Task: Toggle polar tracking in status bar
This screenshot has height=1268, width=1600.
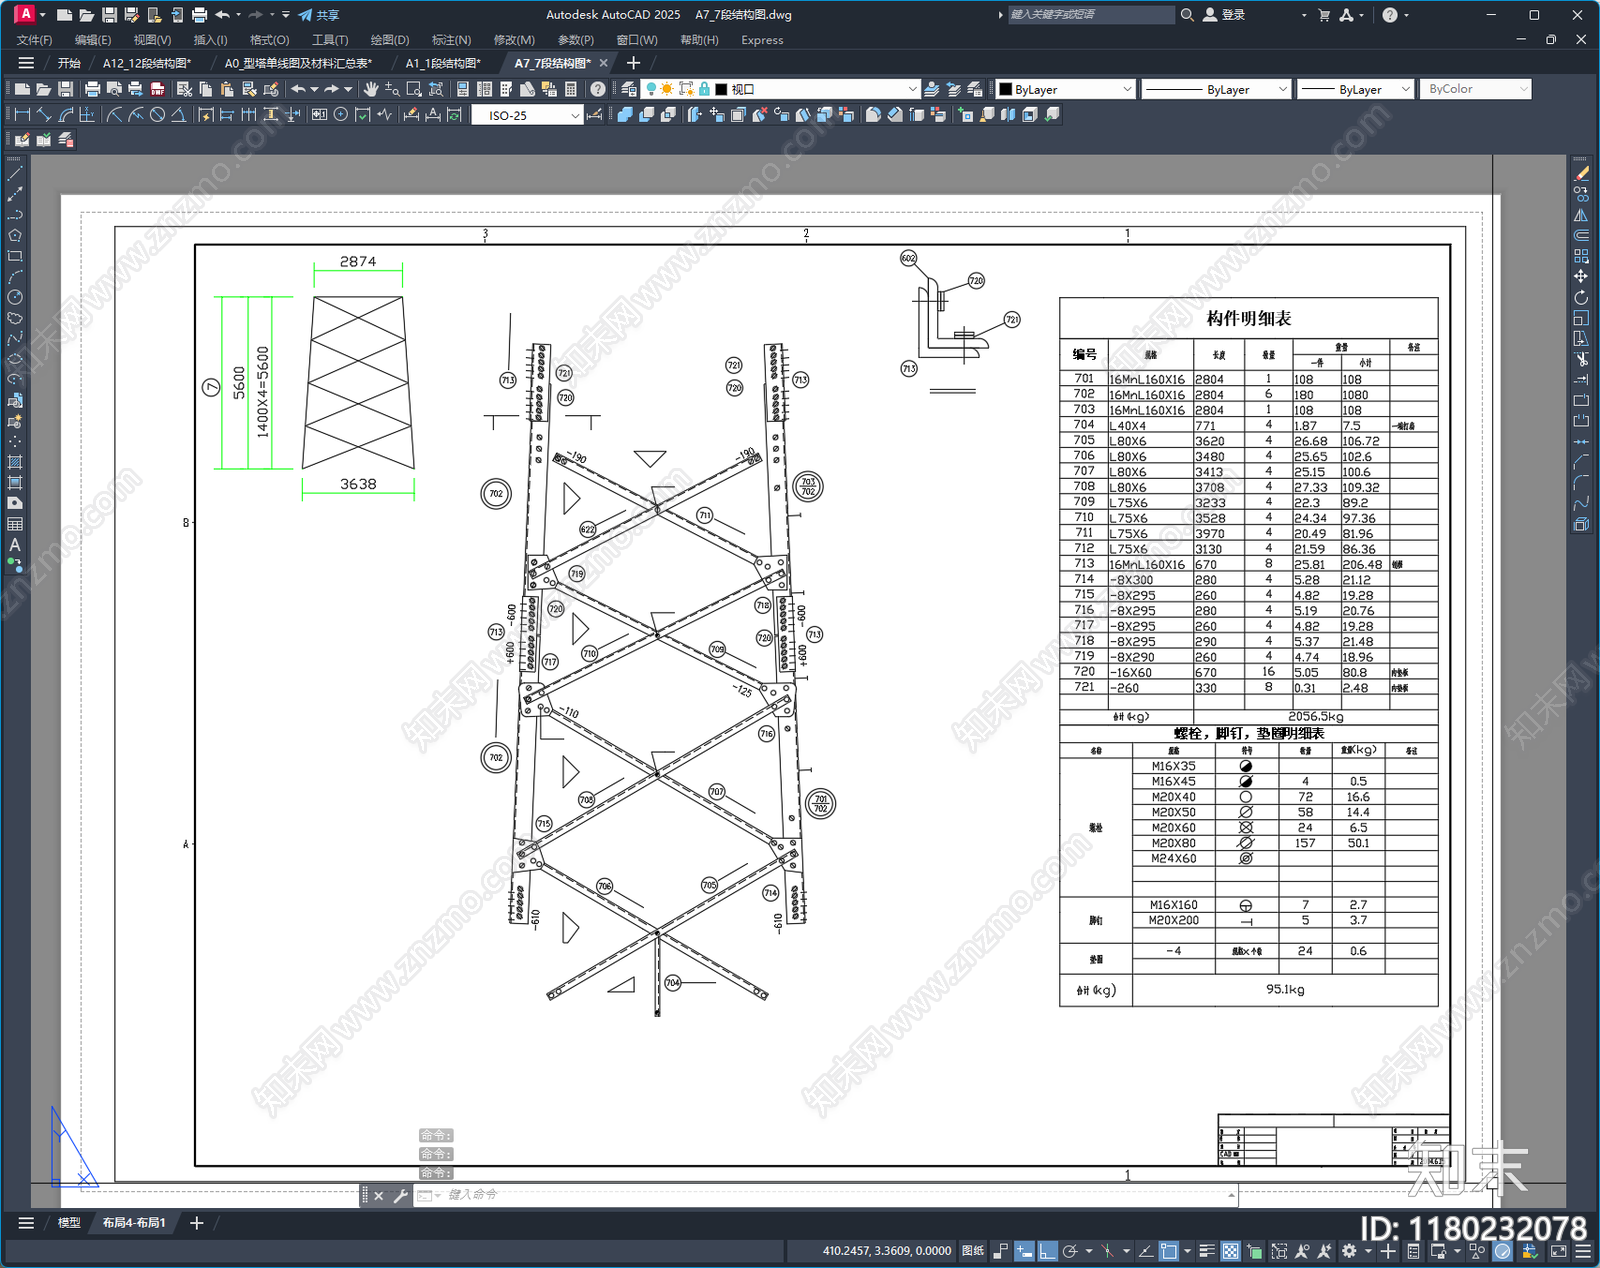Action: 1070,1251
